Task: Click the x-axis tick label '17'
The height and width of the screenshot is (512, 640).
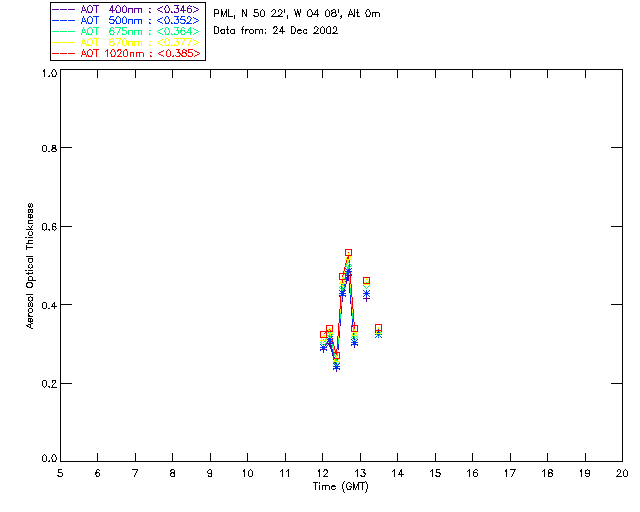Action: [510, 473]
